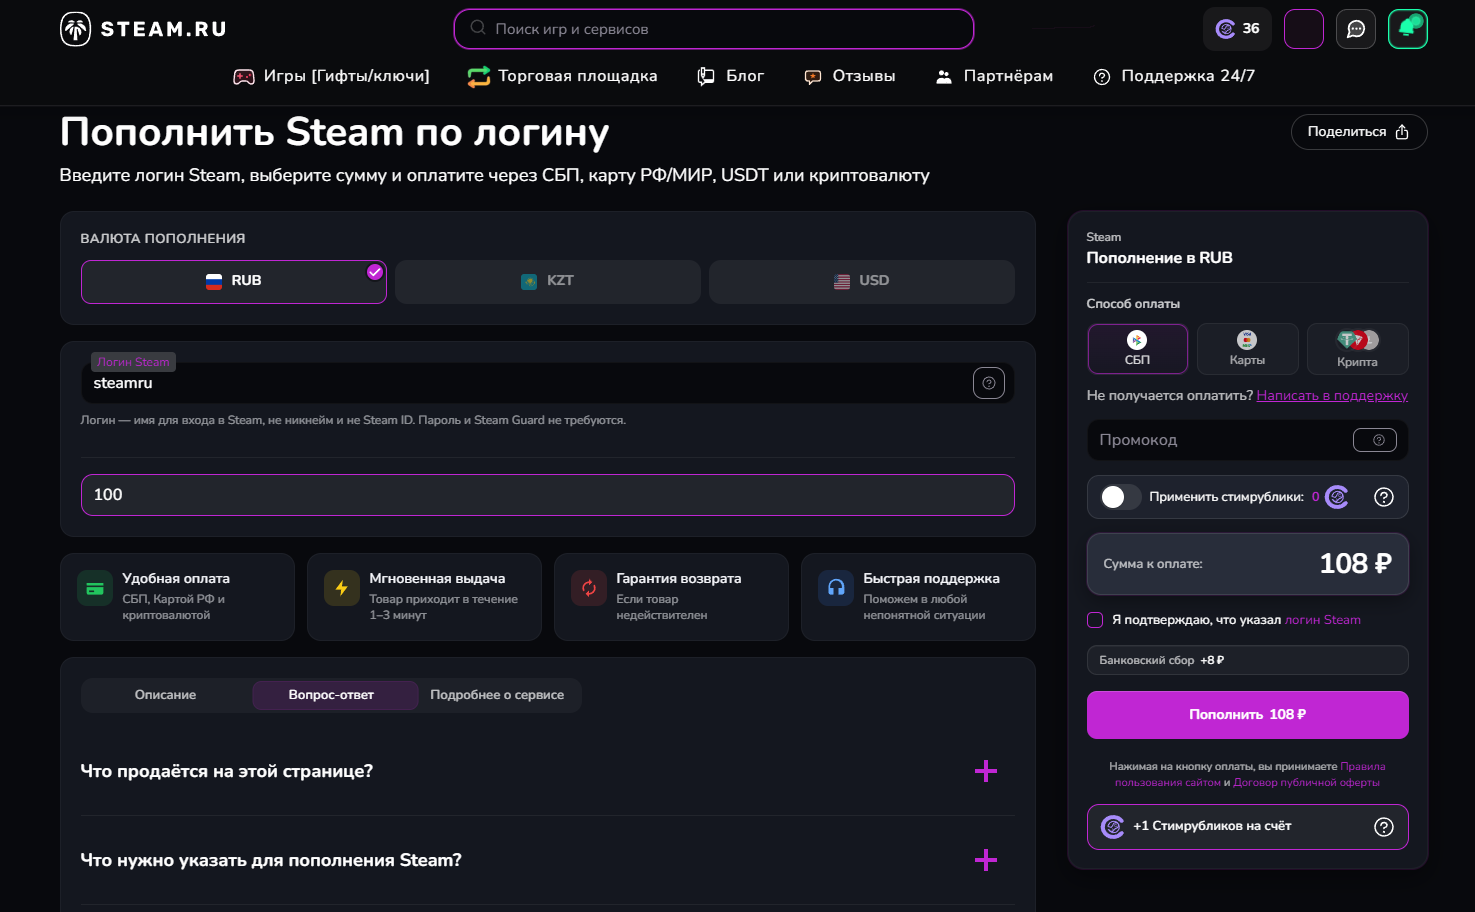Click the Удобная оплата card icon
This screenshot has width=1475, height=912.
point(95,588)
